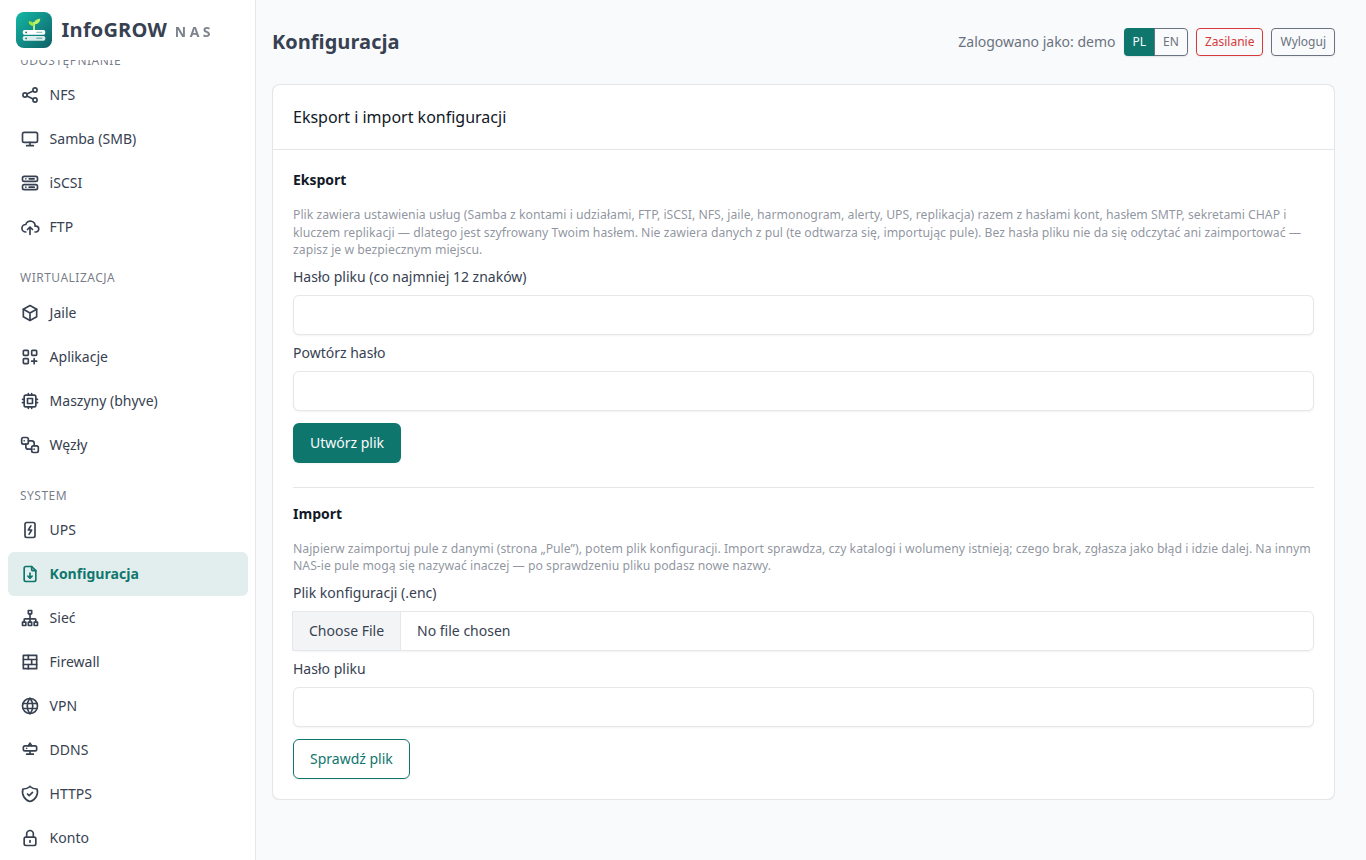The width and height of the screenshot is (1366, 860).
Task: Switch language to EN
Action: pyautogui.click(x=1171, y=42)
